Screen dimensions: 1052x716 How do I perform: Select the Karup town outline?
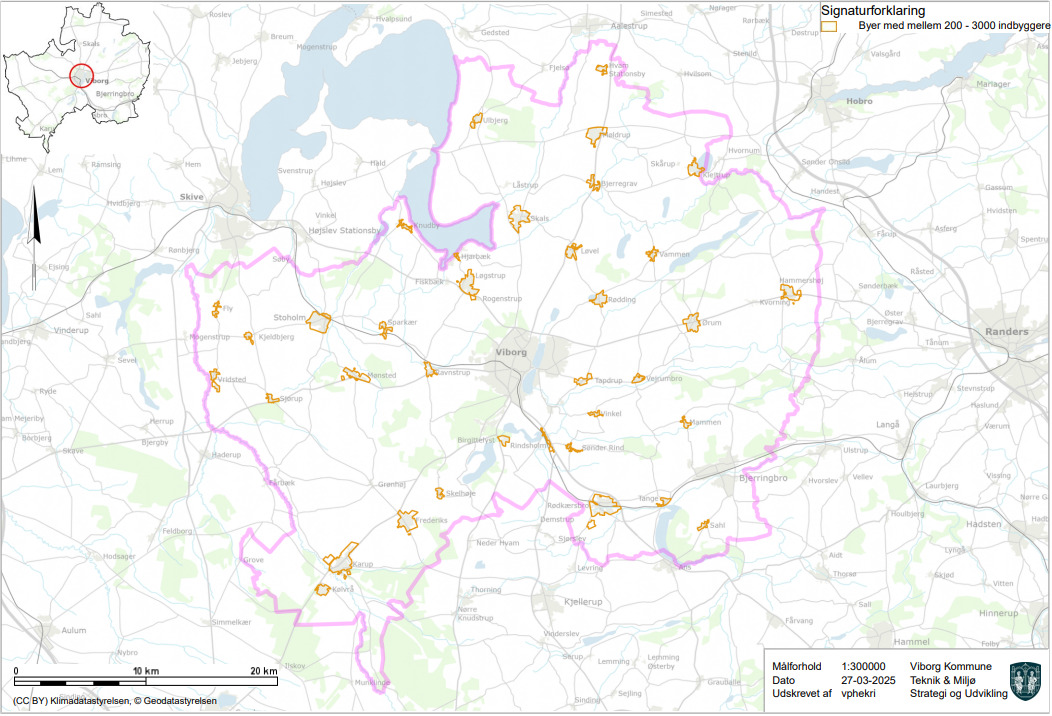[343, 561]
